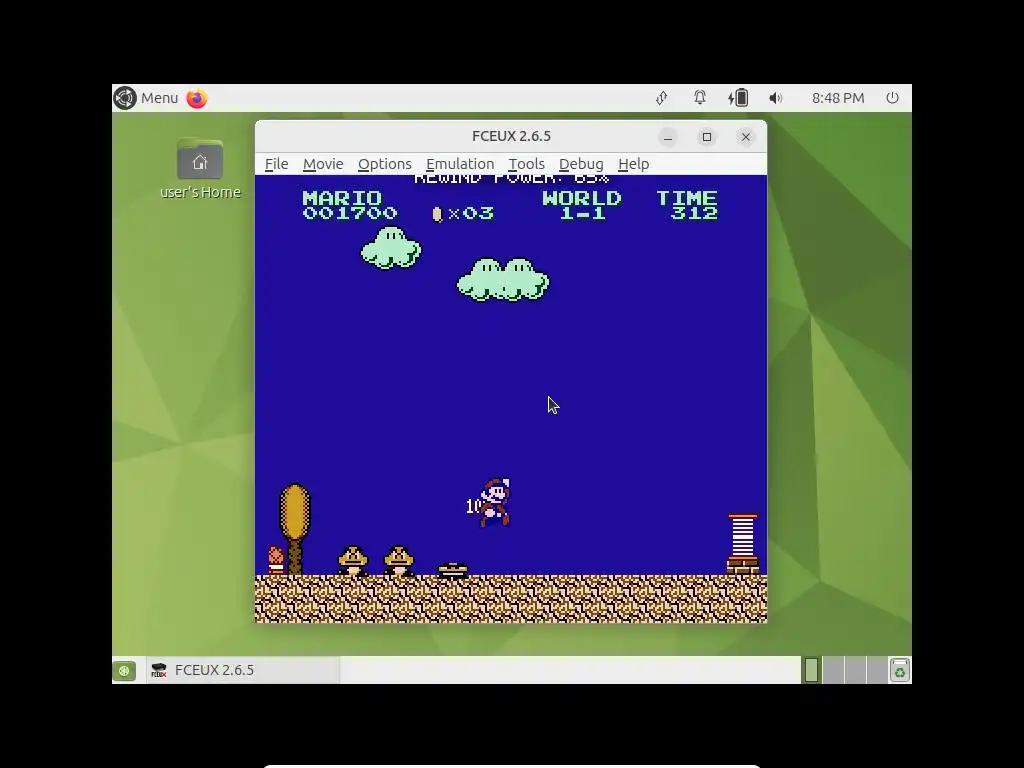Screen dimensions: 1024x768
Task: Open the trash icon in bottom panel
Action: pos(900,671)
